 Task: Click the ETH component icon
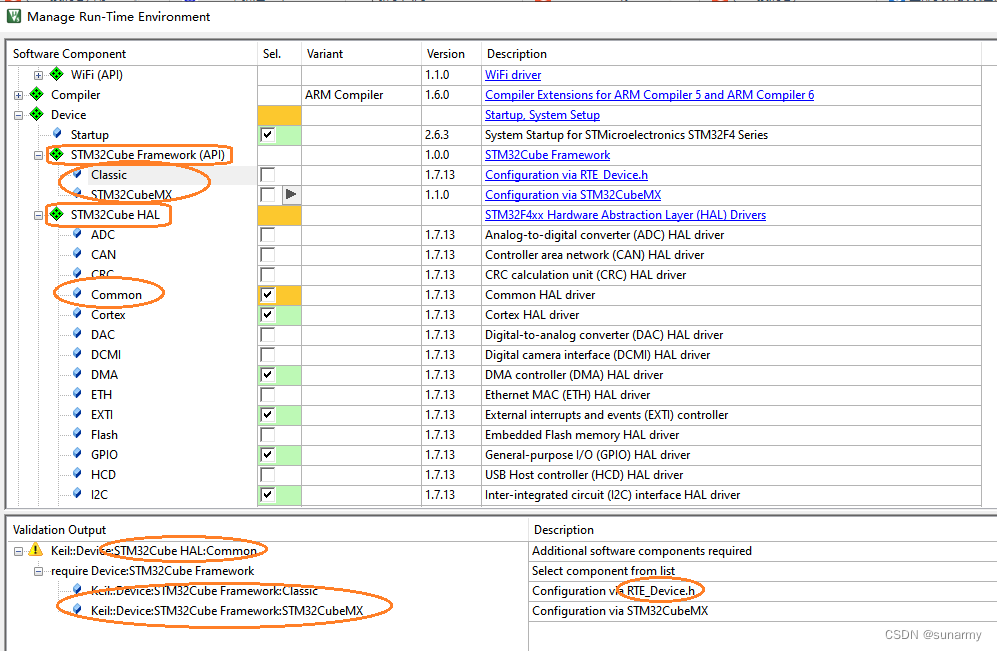(77, 394)
